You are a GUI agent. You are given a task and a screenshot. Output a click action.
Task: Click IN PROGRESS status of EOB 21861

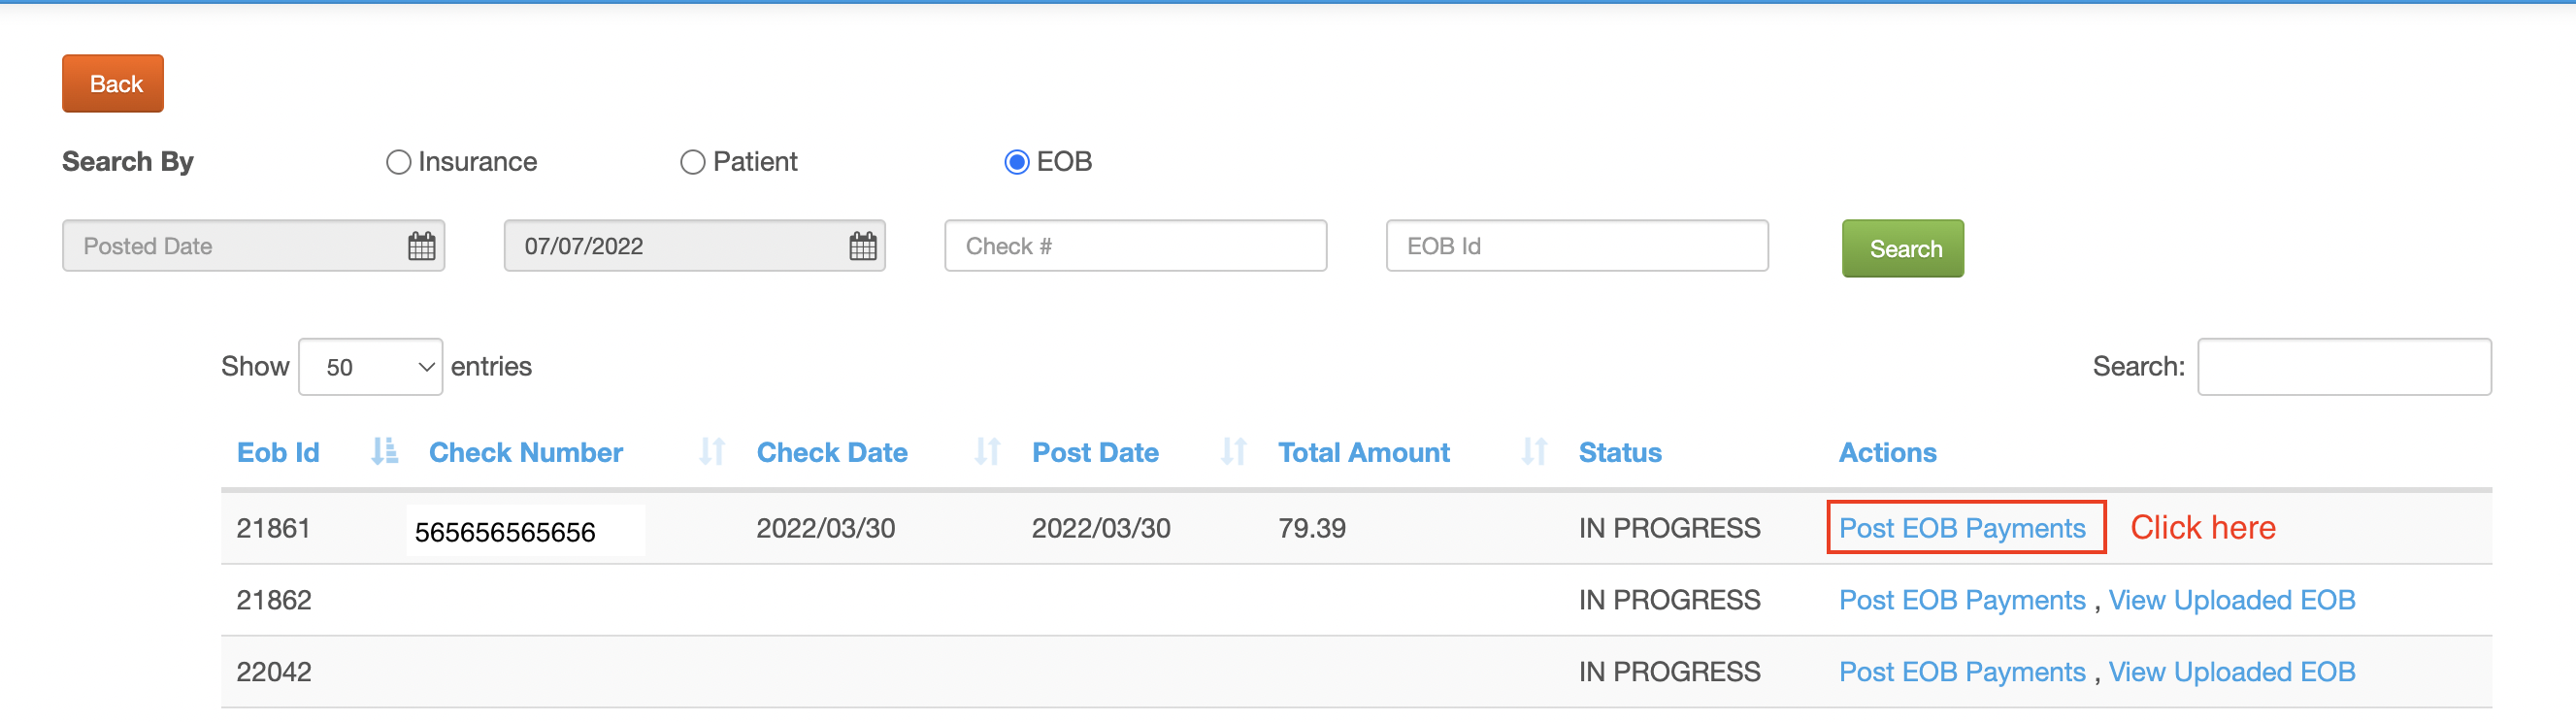(x=1669, y=528)
